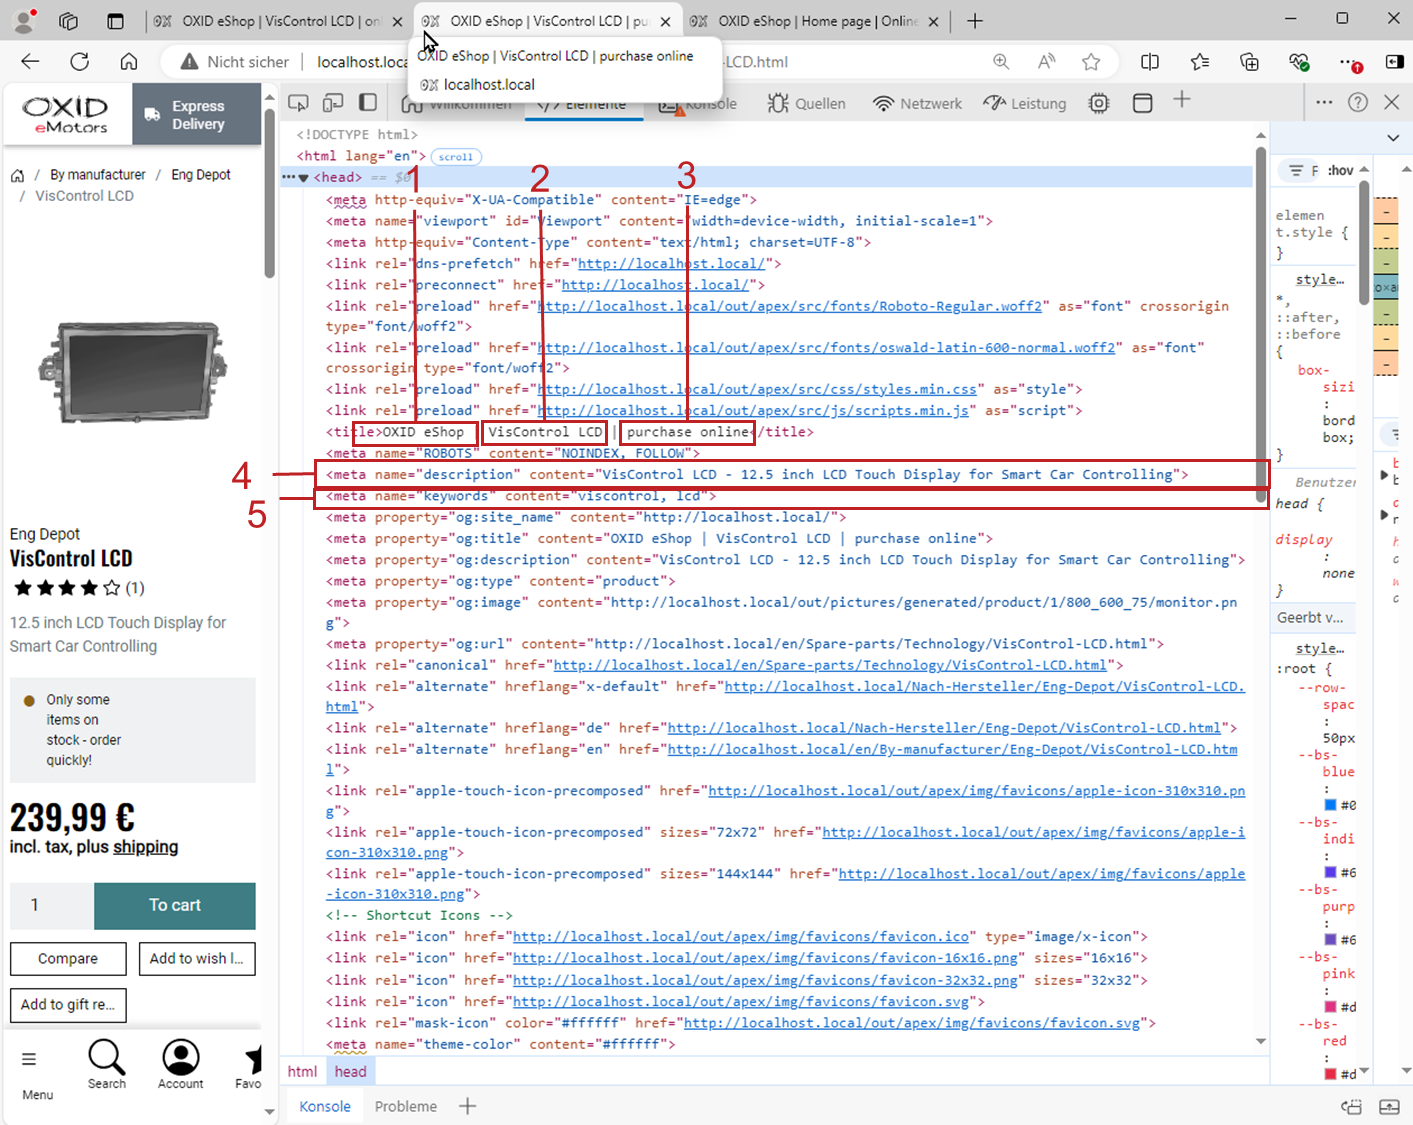Open the Quellen (Sources) tab
This screenshot has height=1125, width=1413.
[807, 103]
